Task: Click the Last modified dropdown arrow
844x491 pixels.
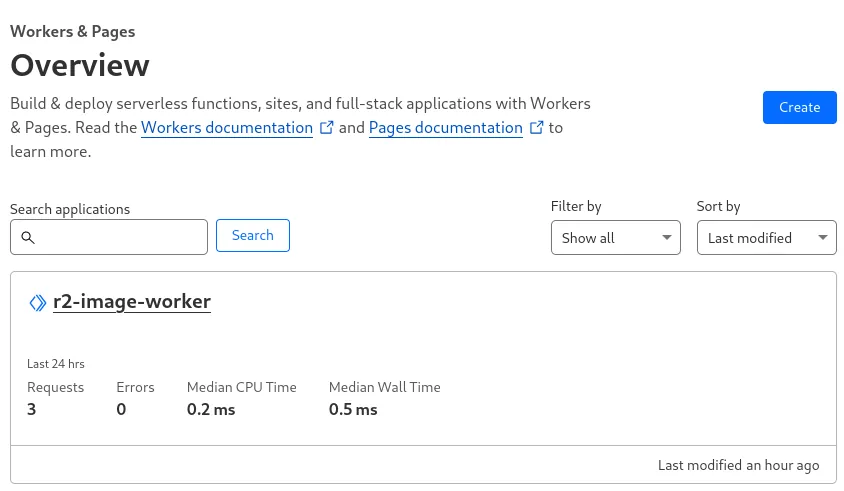Action: (x=823, y=238)
